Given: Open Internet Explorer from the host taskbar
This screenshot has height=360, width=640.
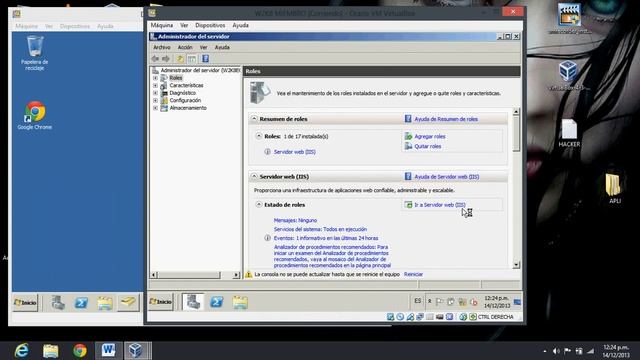Looking at the screenshot, I should [x=21, y=351].
